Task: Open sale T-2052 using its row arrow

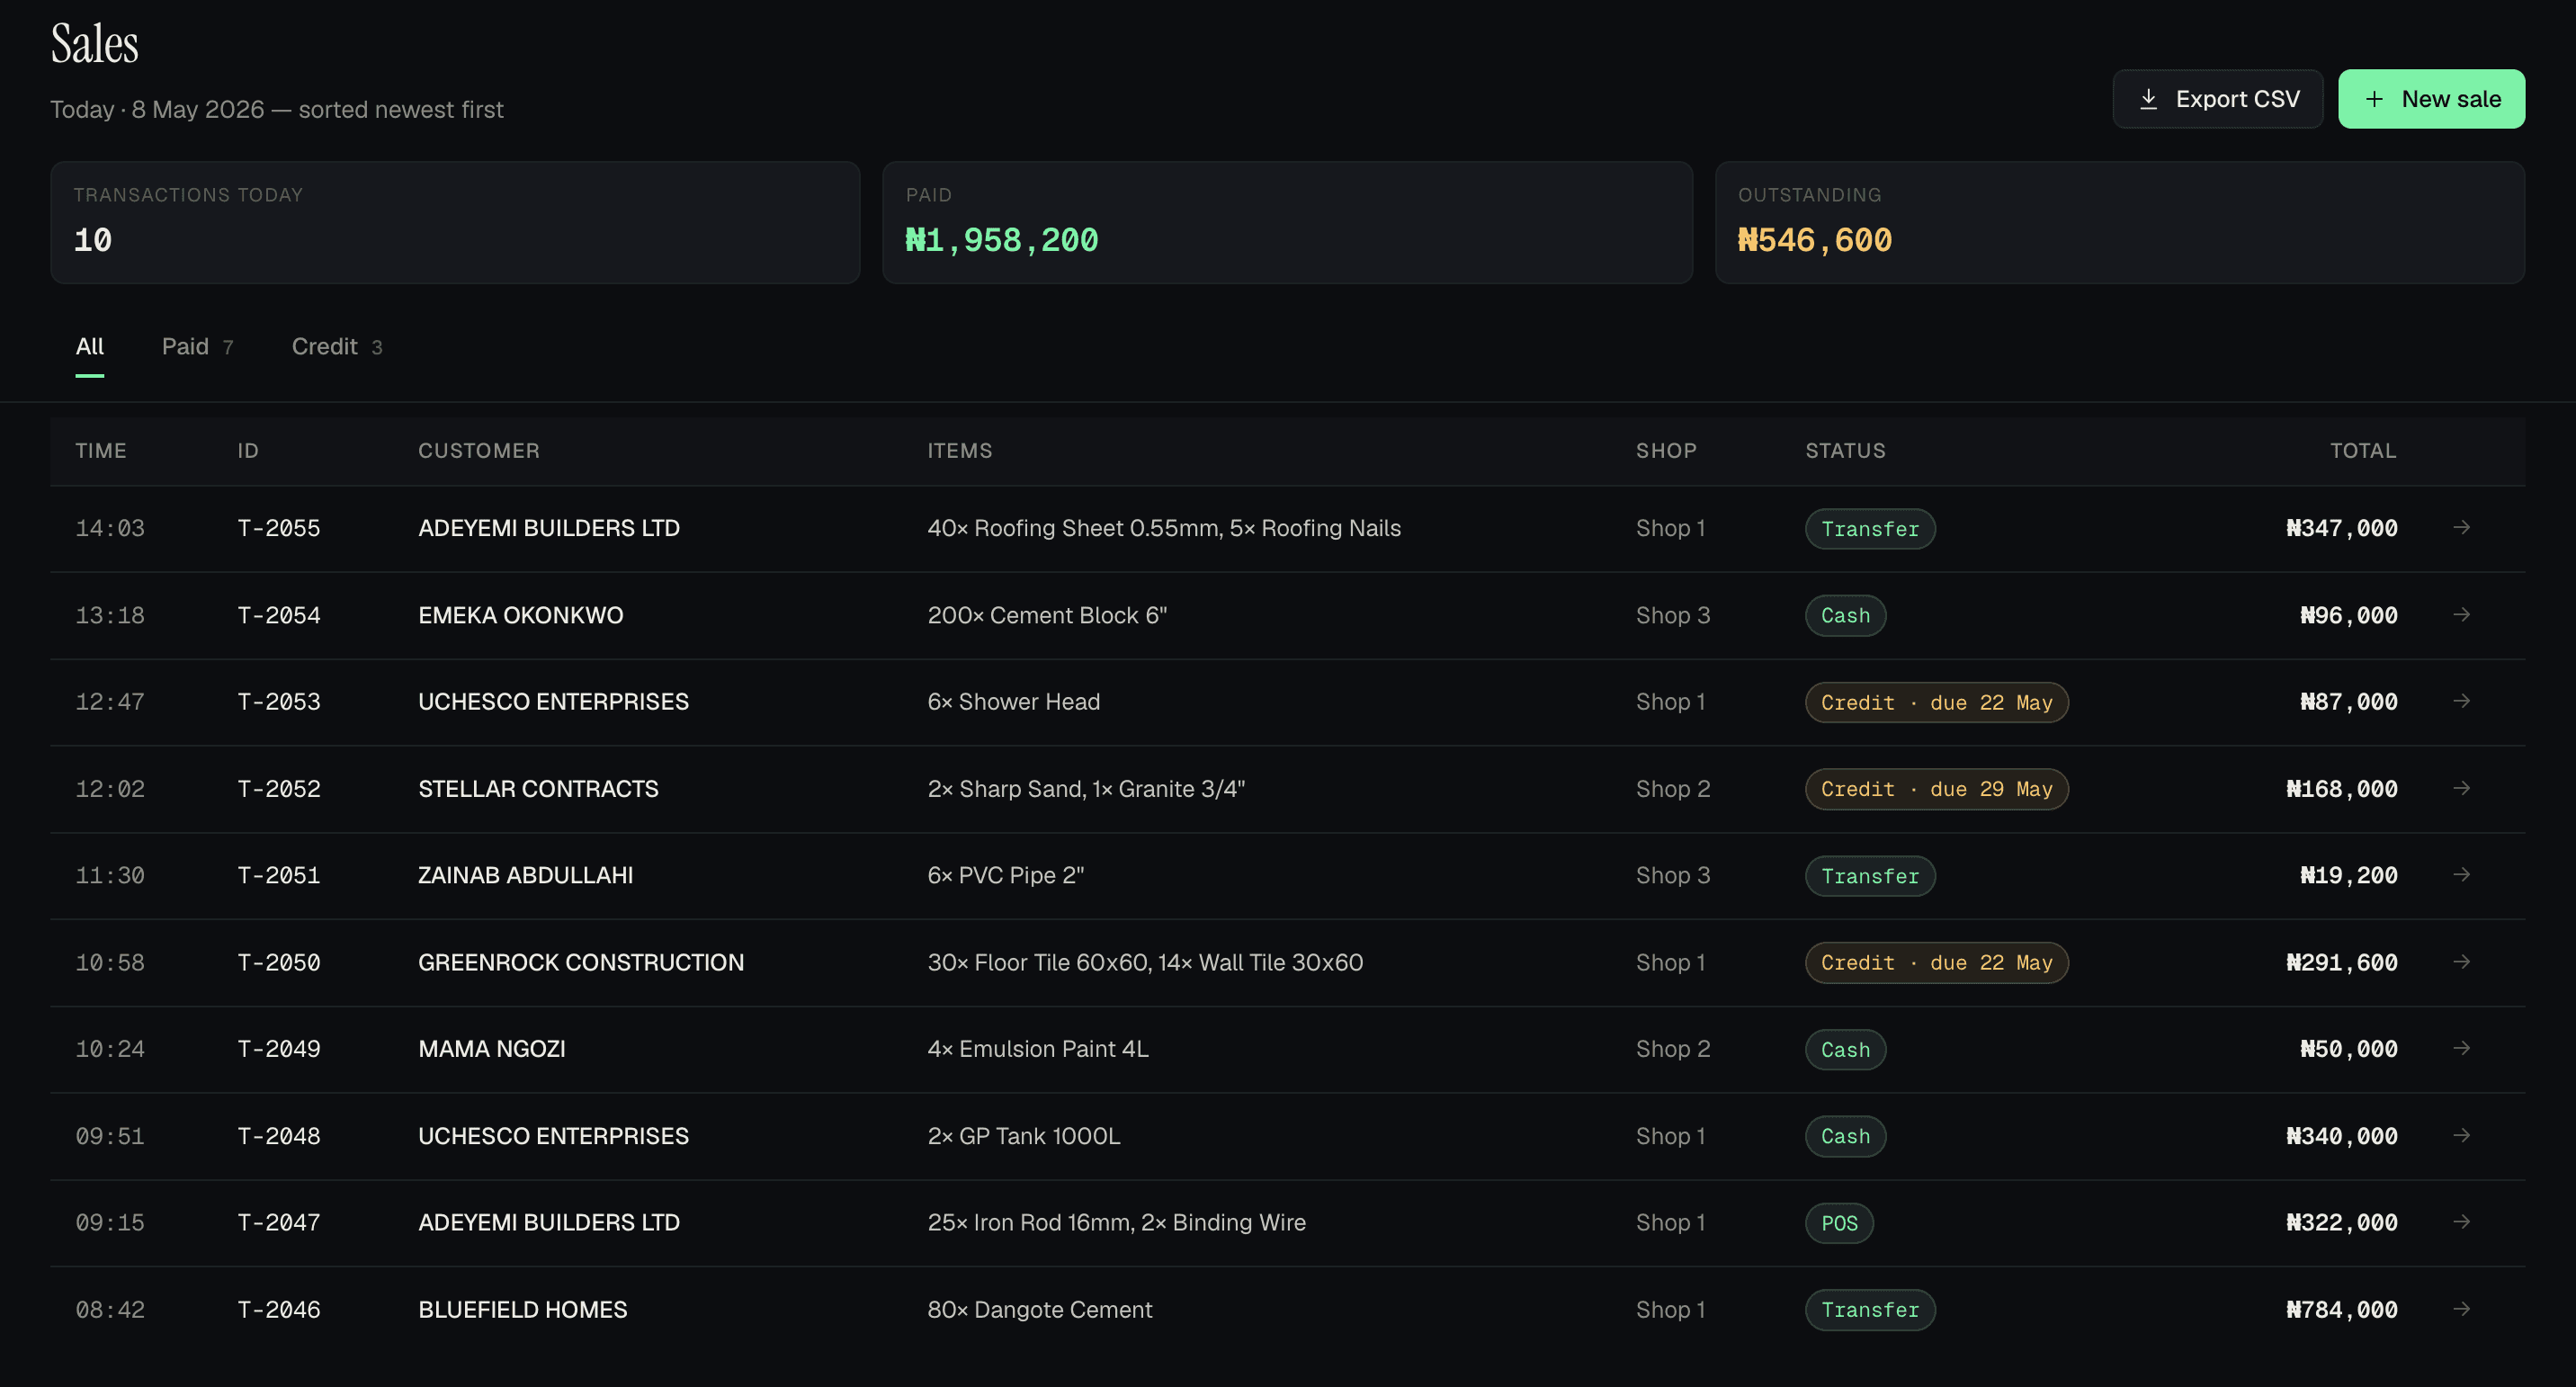Action: pos(2461,788)
